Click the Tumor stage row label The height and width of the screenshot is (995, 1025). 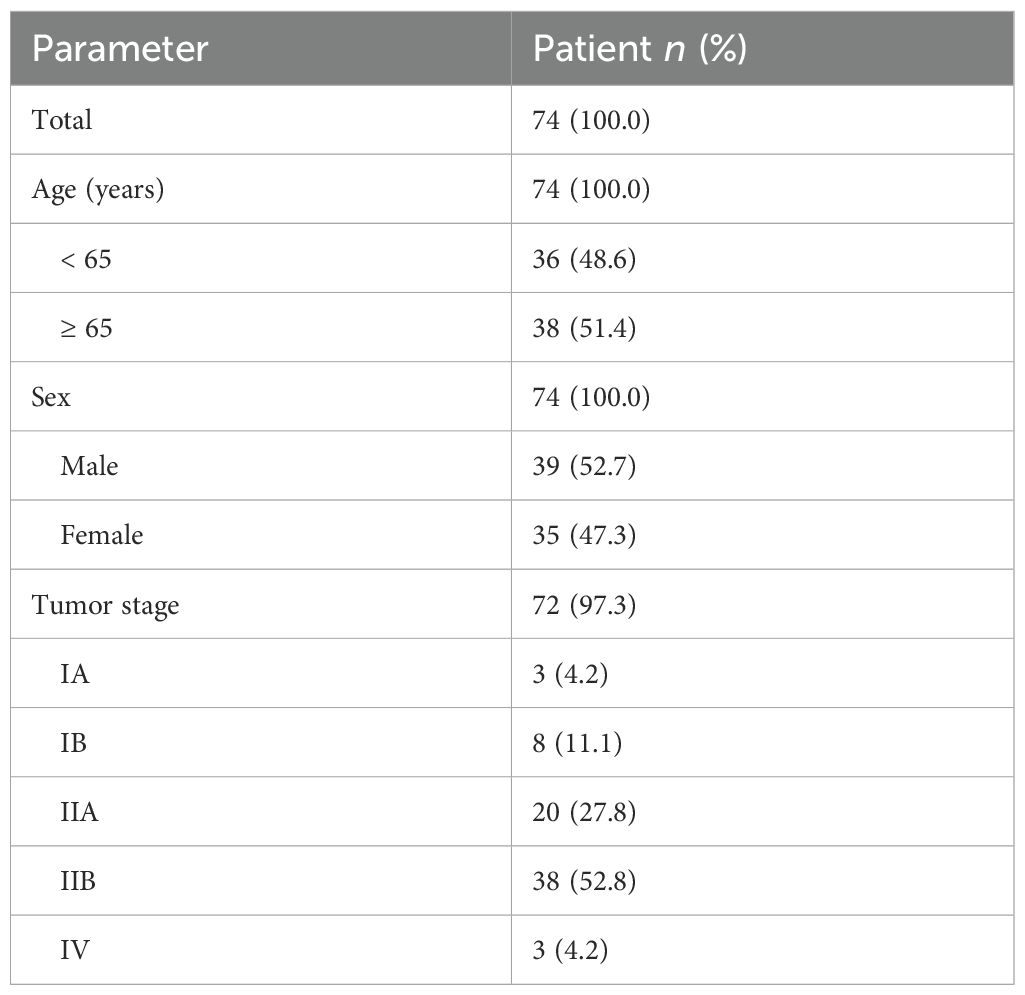(x=105, y=605)
